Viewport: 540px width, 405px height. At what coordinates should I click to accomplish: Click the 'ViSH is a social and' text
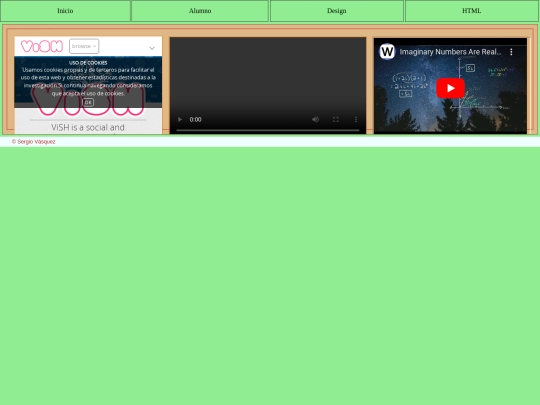click(88, 127)
